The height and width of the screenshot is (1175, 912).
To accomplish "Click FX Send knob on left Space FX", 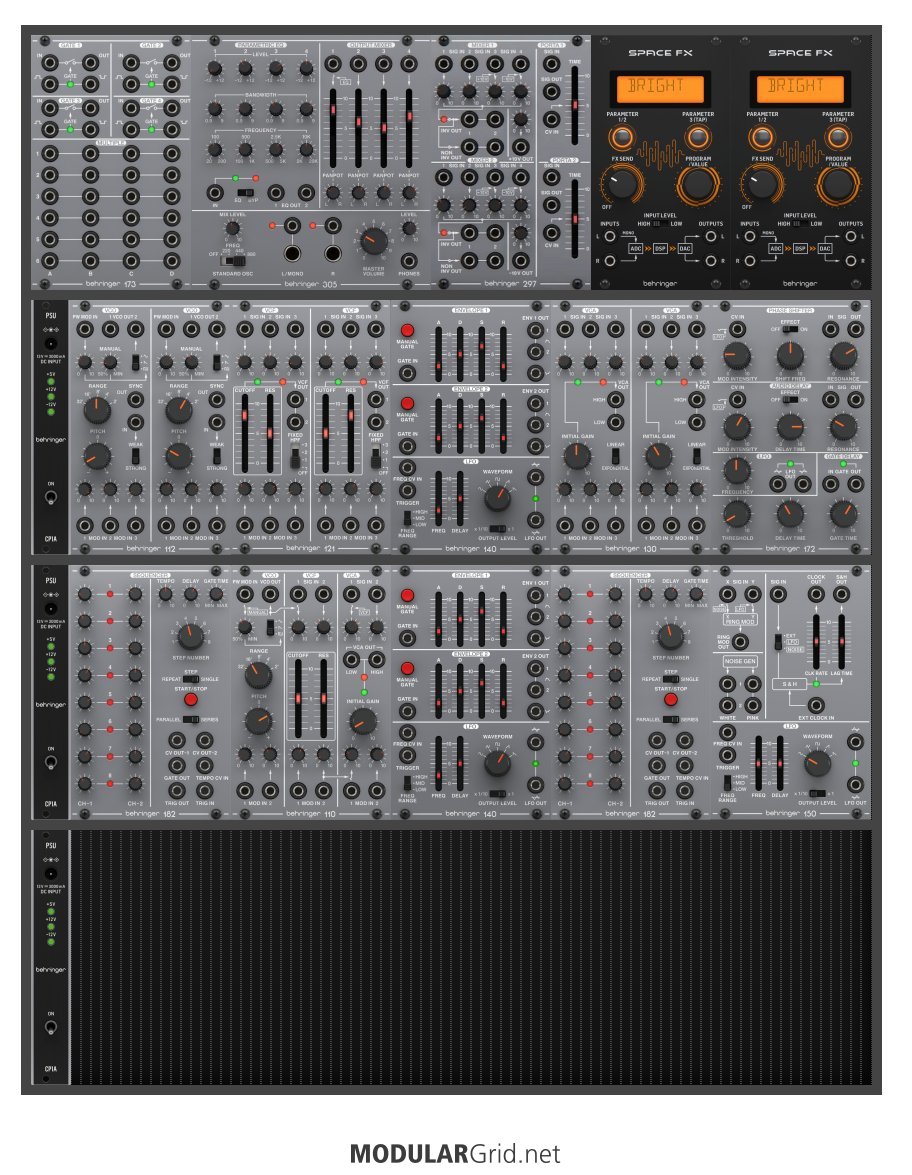I will (x=621, y=183).
